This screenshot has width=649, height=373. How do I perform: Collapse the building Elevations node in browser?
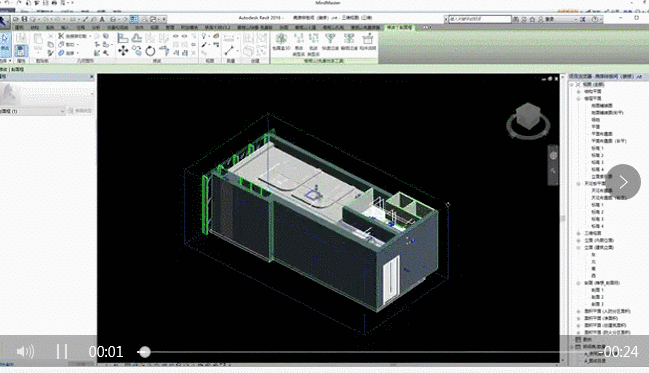(x=579, y=248)
